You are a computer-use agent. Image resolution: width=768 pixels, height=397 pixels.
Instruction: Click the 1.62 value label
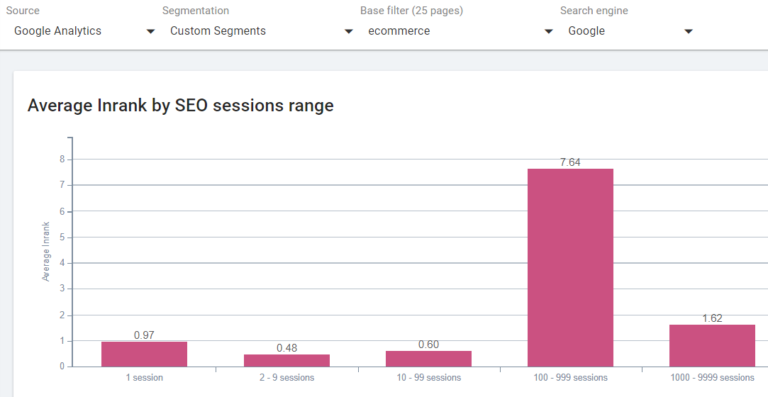pyautogui.click(x=712, y=318)
